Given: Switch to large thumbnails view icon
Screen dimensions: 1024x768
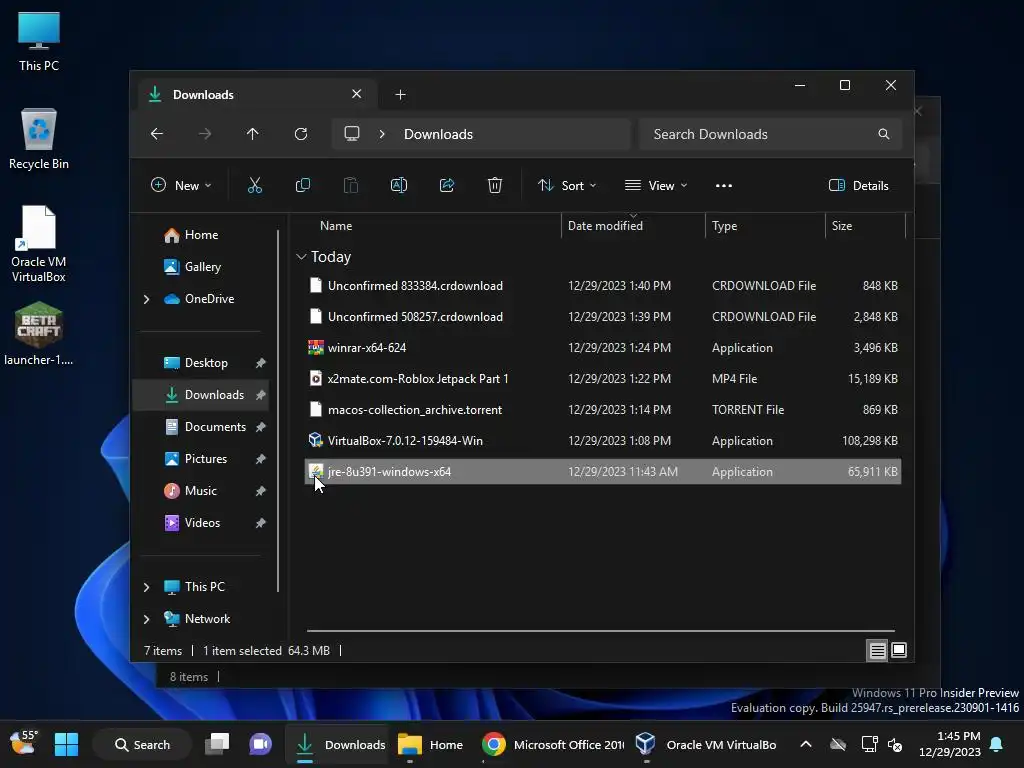Looking at the screenshot, I should 899,650.
